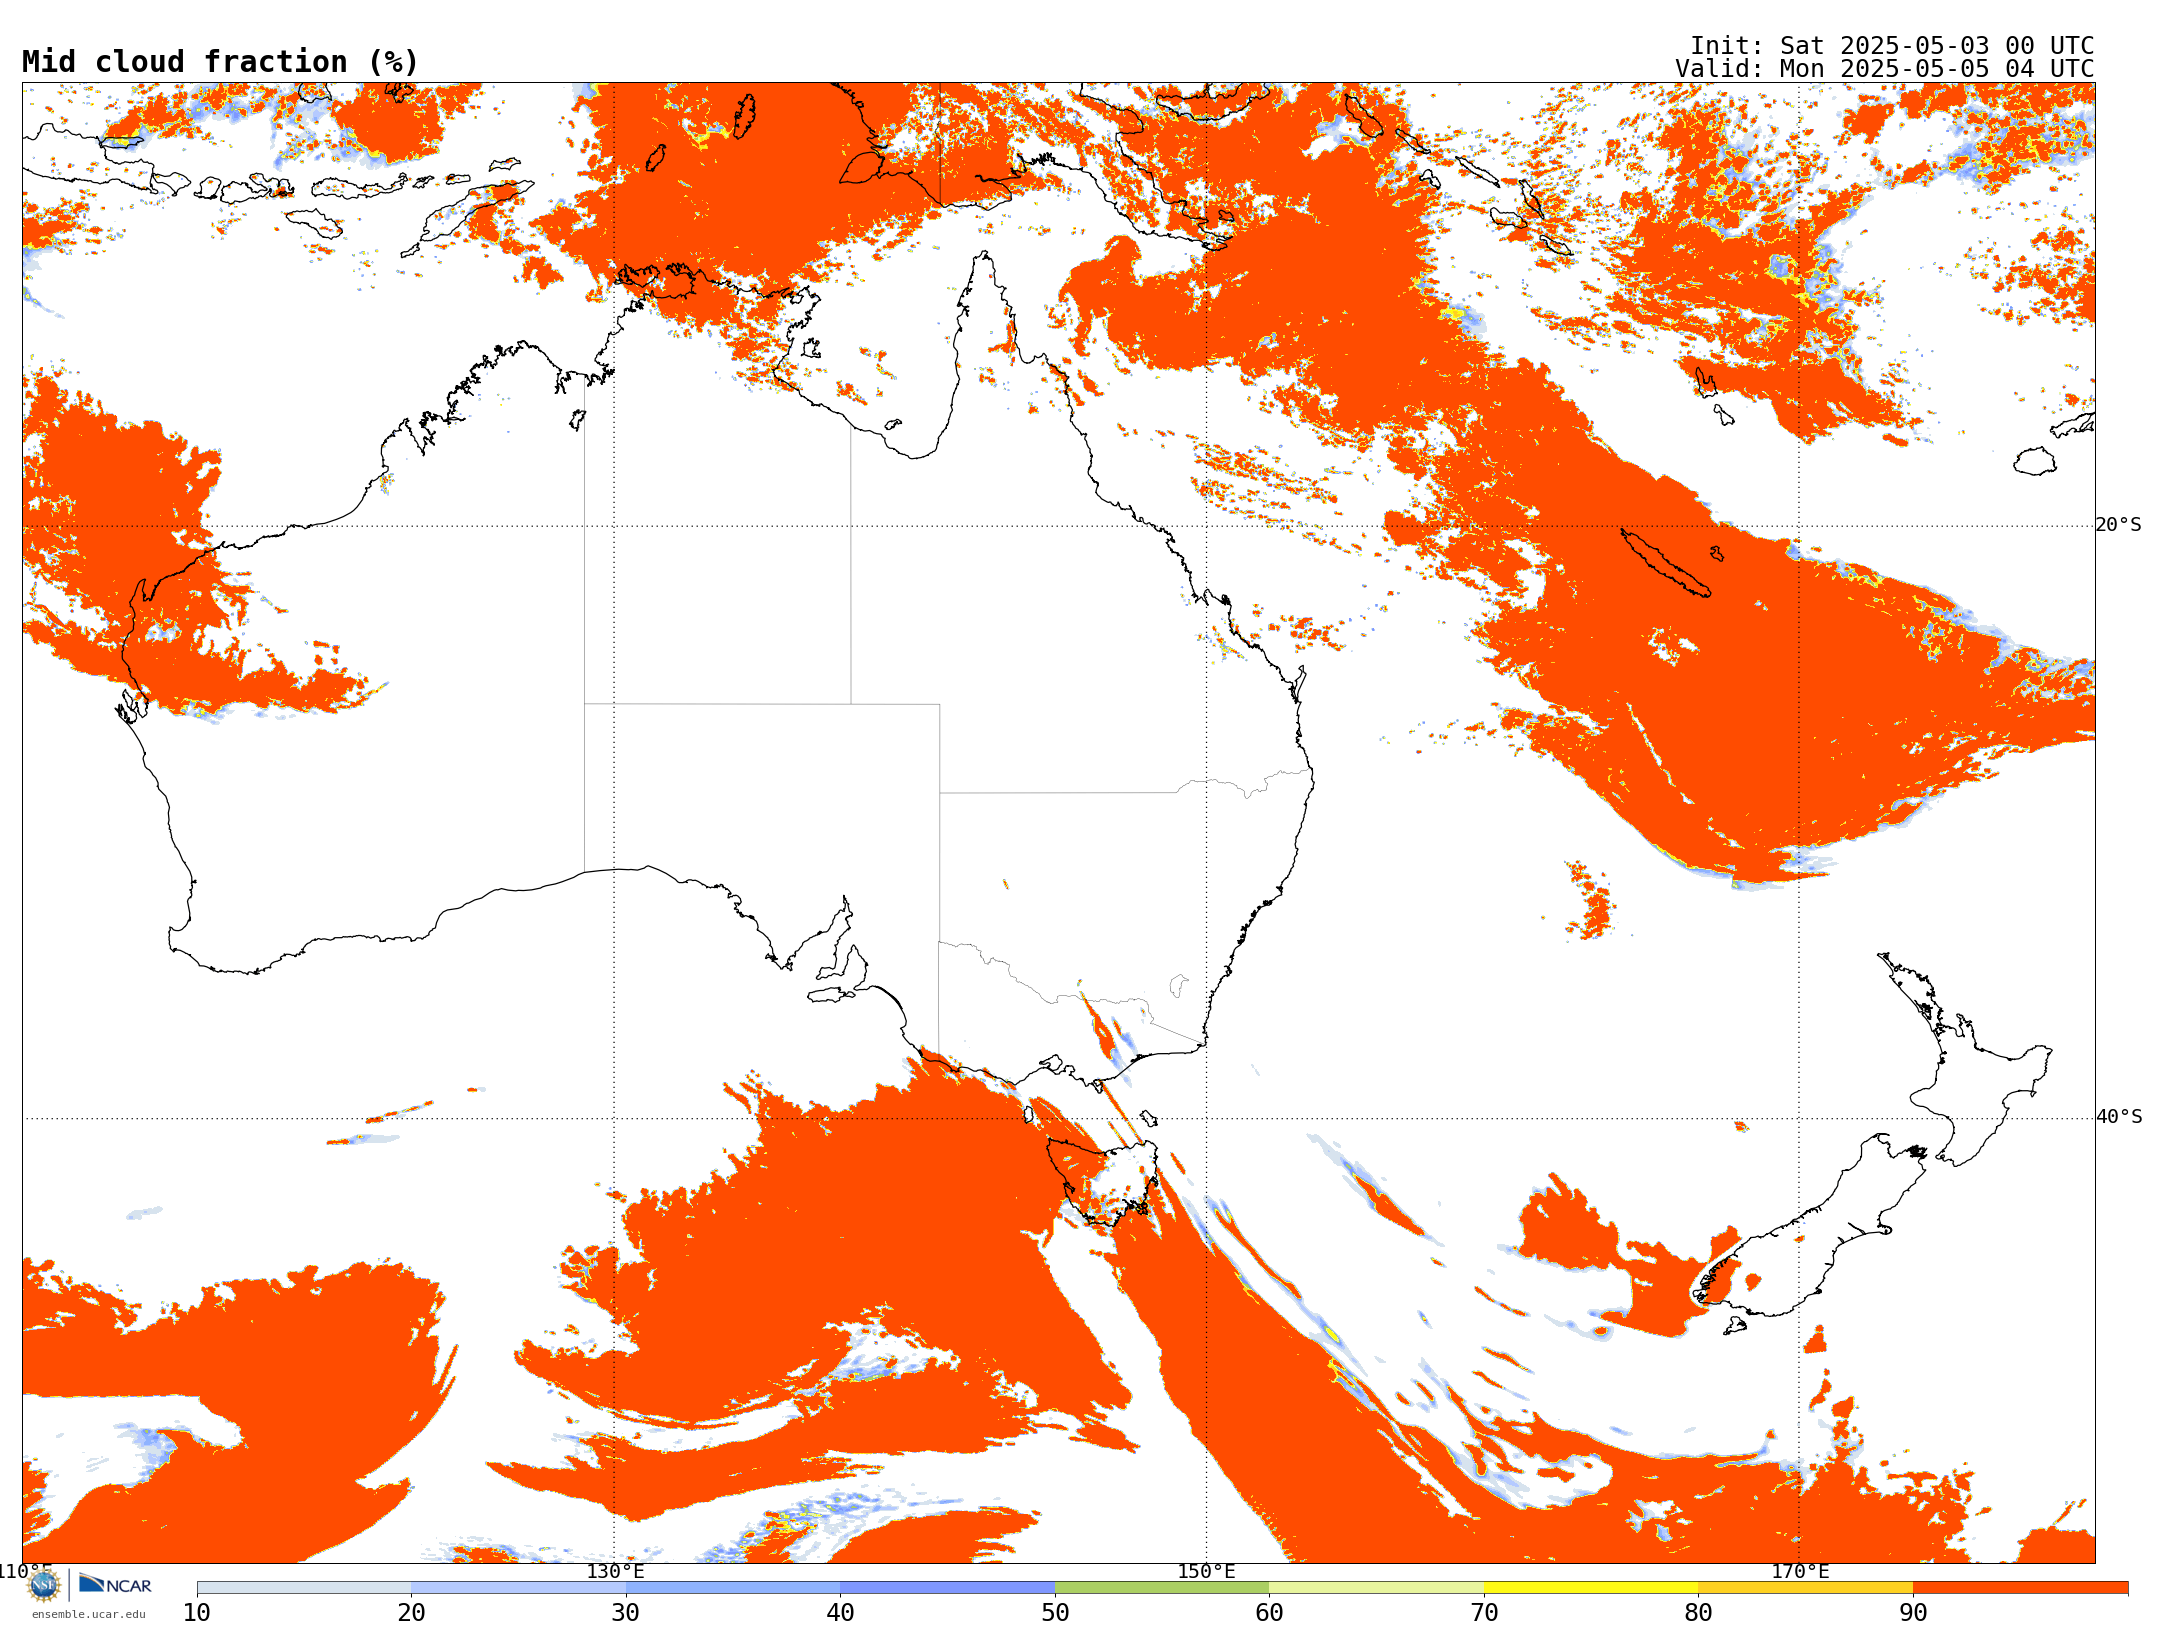Click Tasmania island on the map

click(x=1102, y=1182)
